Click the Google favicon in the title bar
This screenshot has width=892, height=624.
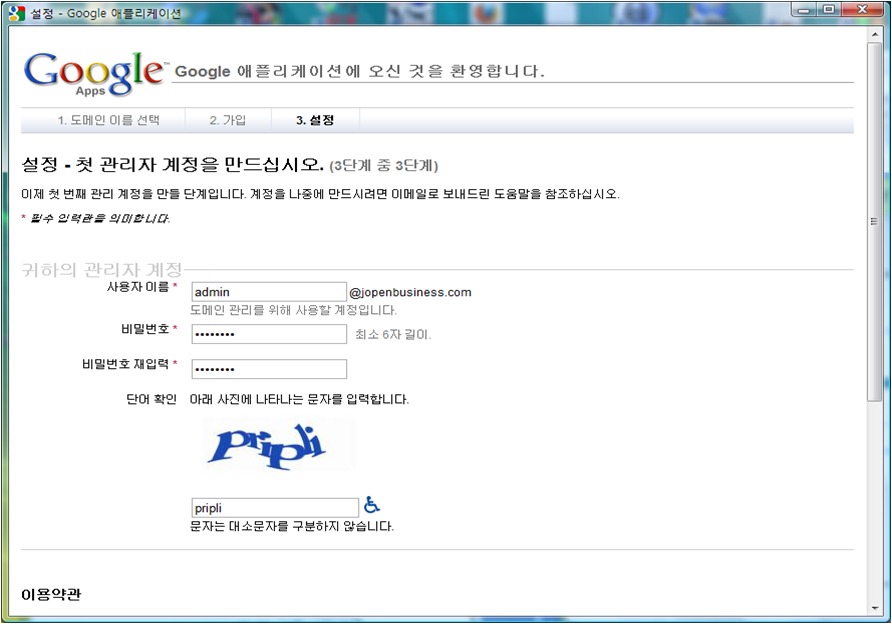click(16, 13)
